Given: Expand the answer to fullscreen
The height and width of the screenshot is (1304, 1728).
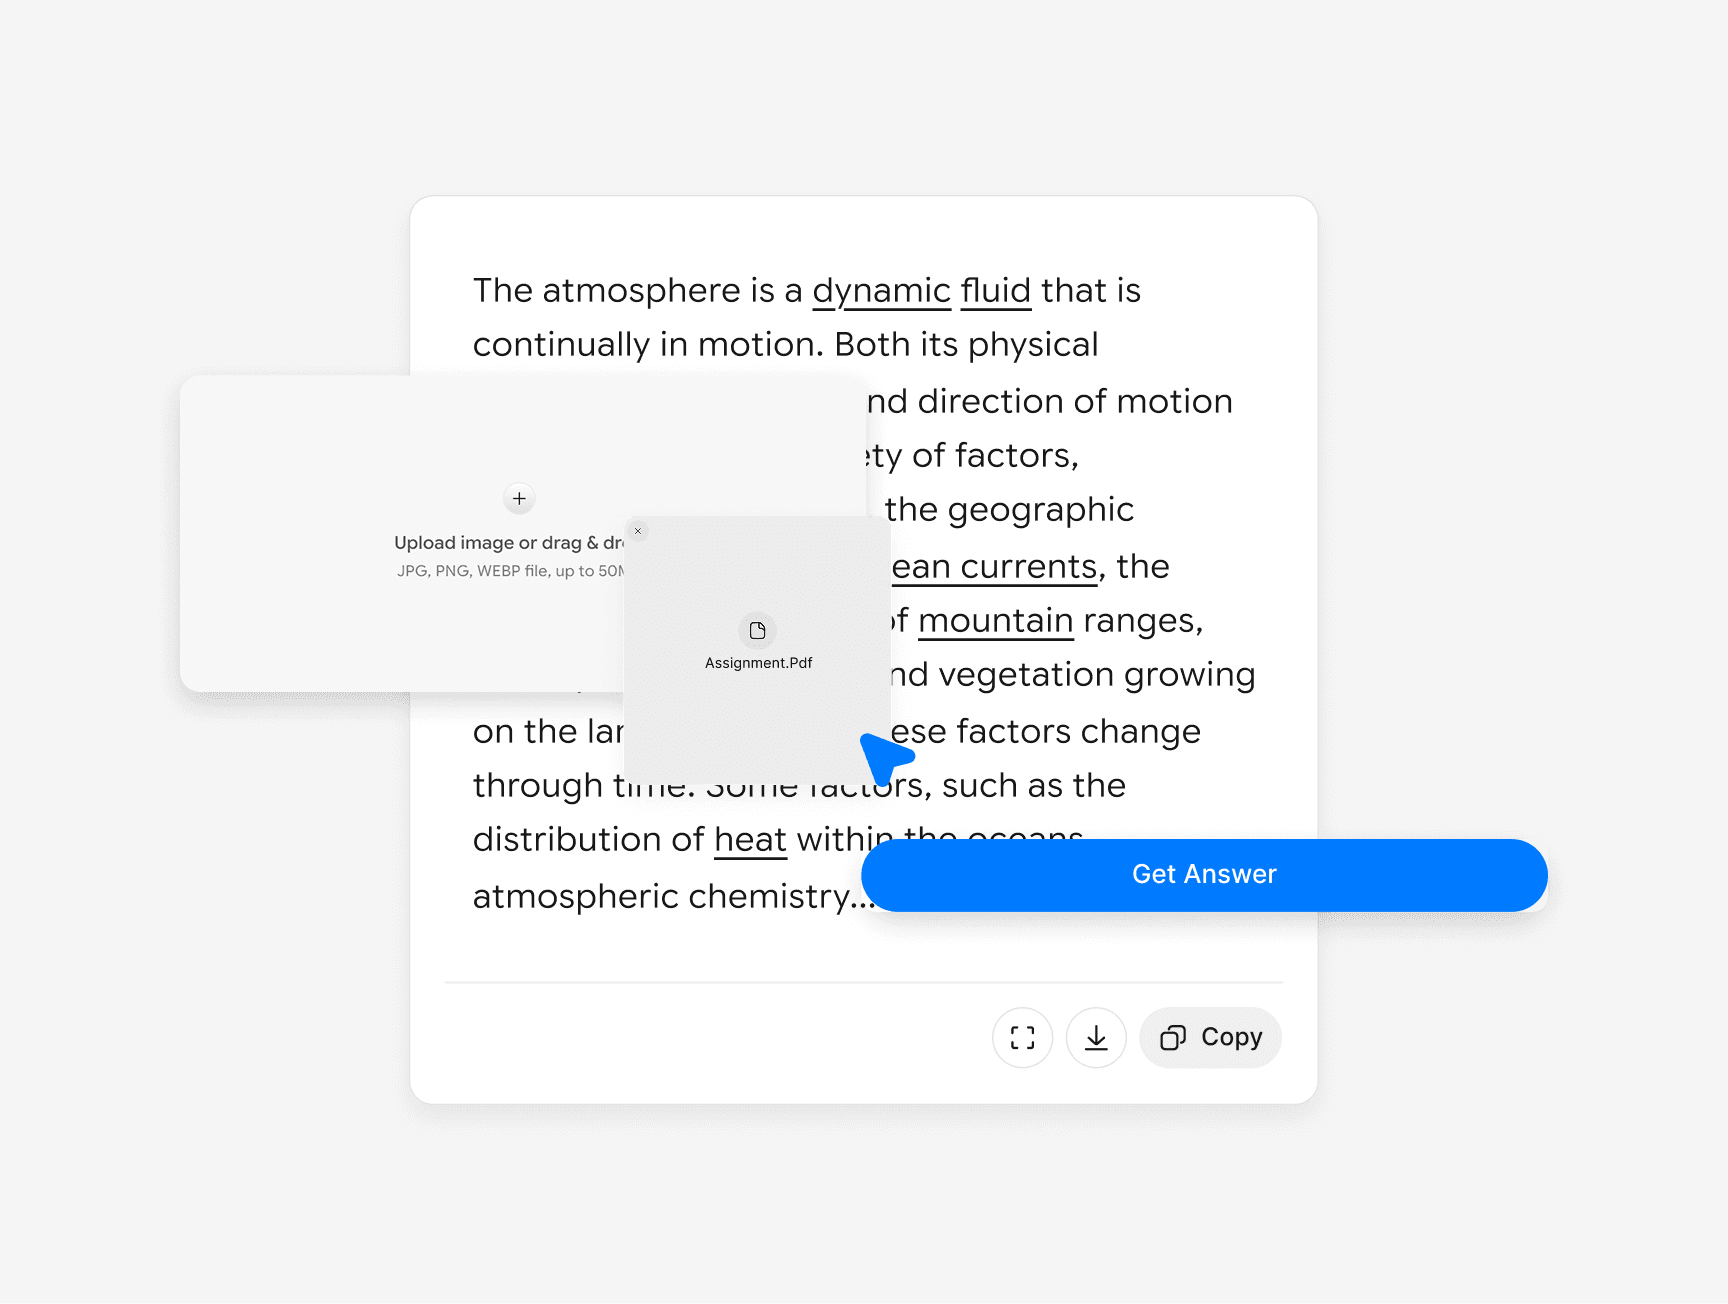Looking at the screenshot, I should click(x=1022, y=1038).
